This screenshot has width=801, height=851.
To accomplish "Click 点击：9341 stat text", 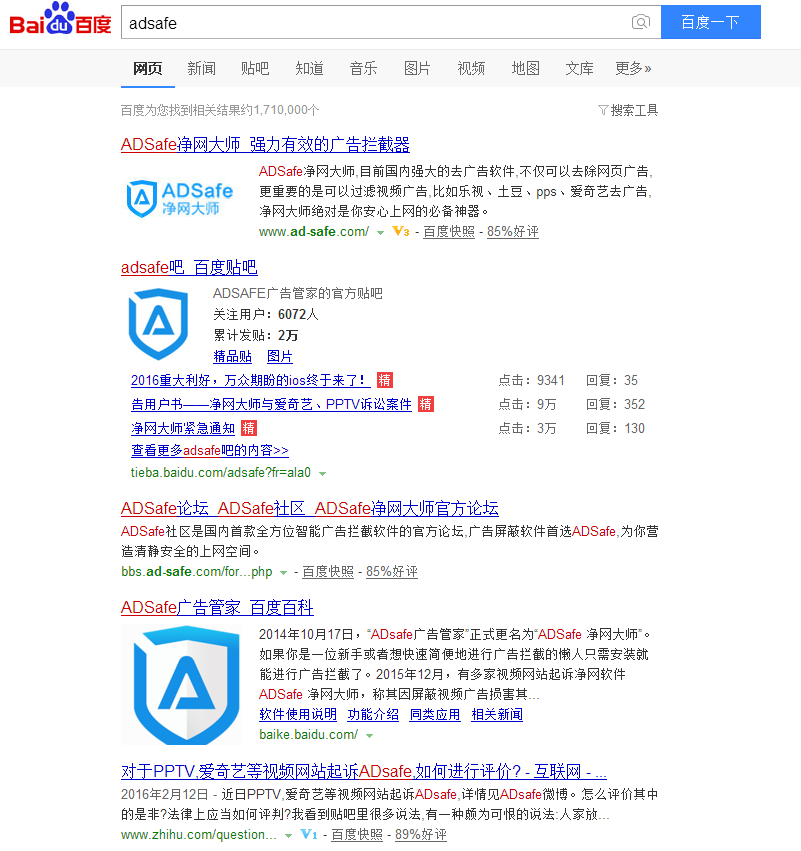I will tap(532, 380).
